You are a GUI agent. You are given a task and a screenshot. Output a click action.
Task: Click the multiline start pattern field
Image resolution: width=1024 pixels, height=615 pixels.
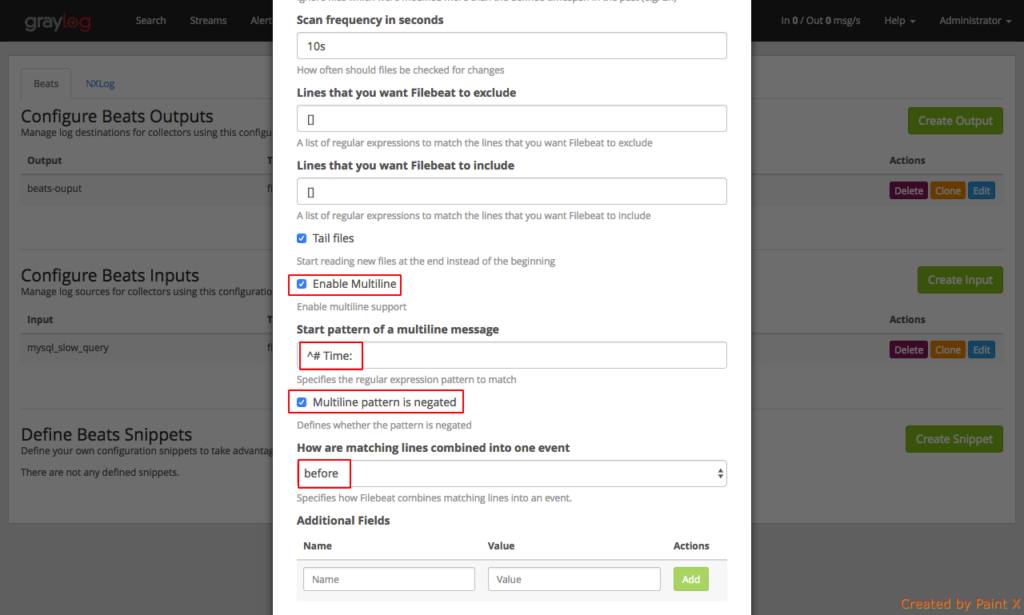pyautogui.click(x=510, y=354)
